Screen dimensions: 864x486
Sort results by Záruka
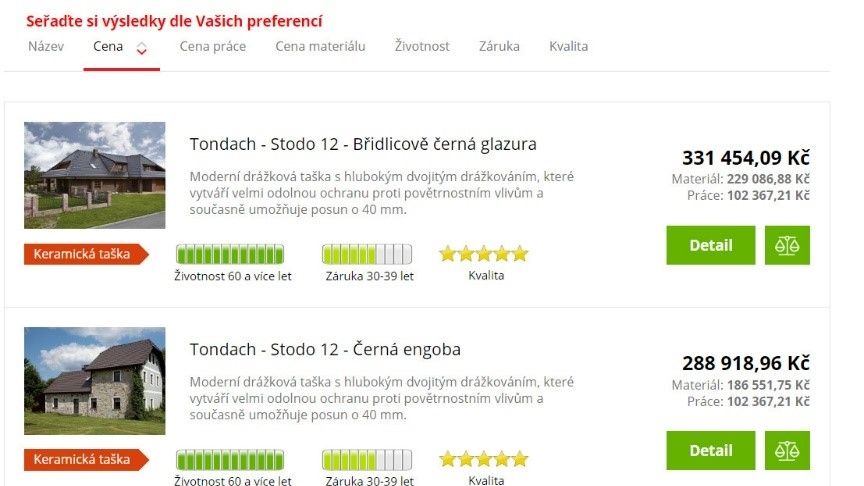pyautogui.click(x=499, y=46)
